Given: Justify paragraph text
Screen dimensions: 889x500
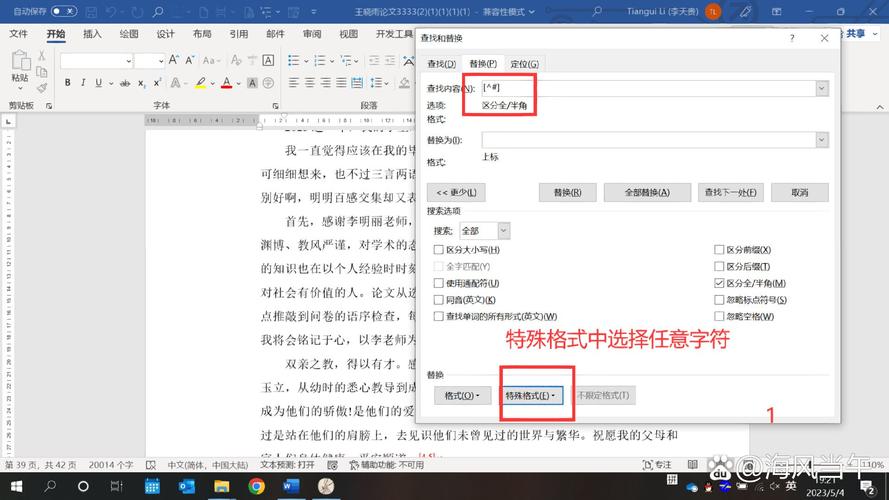Looking at the screenshot, I should coord(341,83).
